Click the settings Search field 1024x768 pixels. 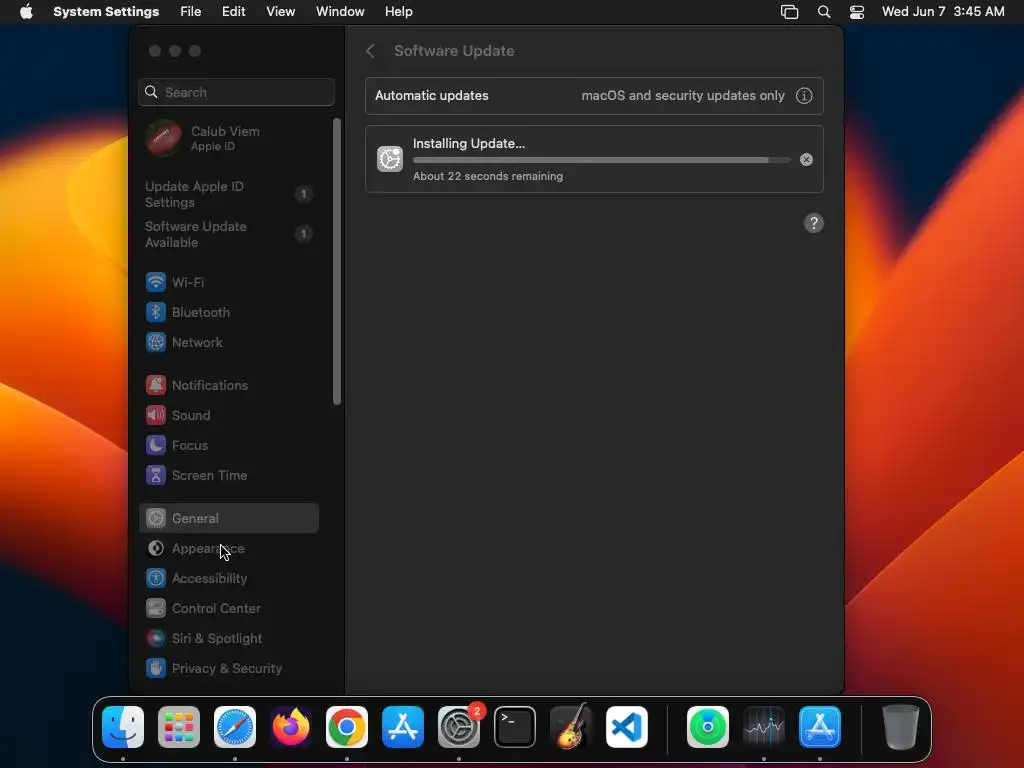(x=236, y=92)
